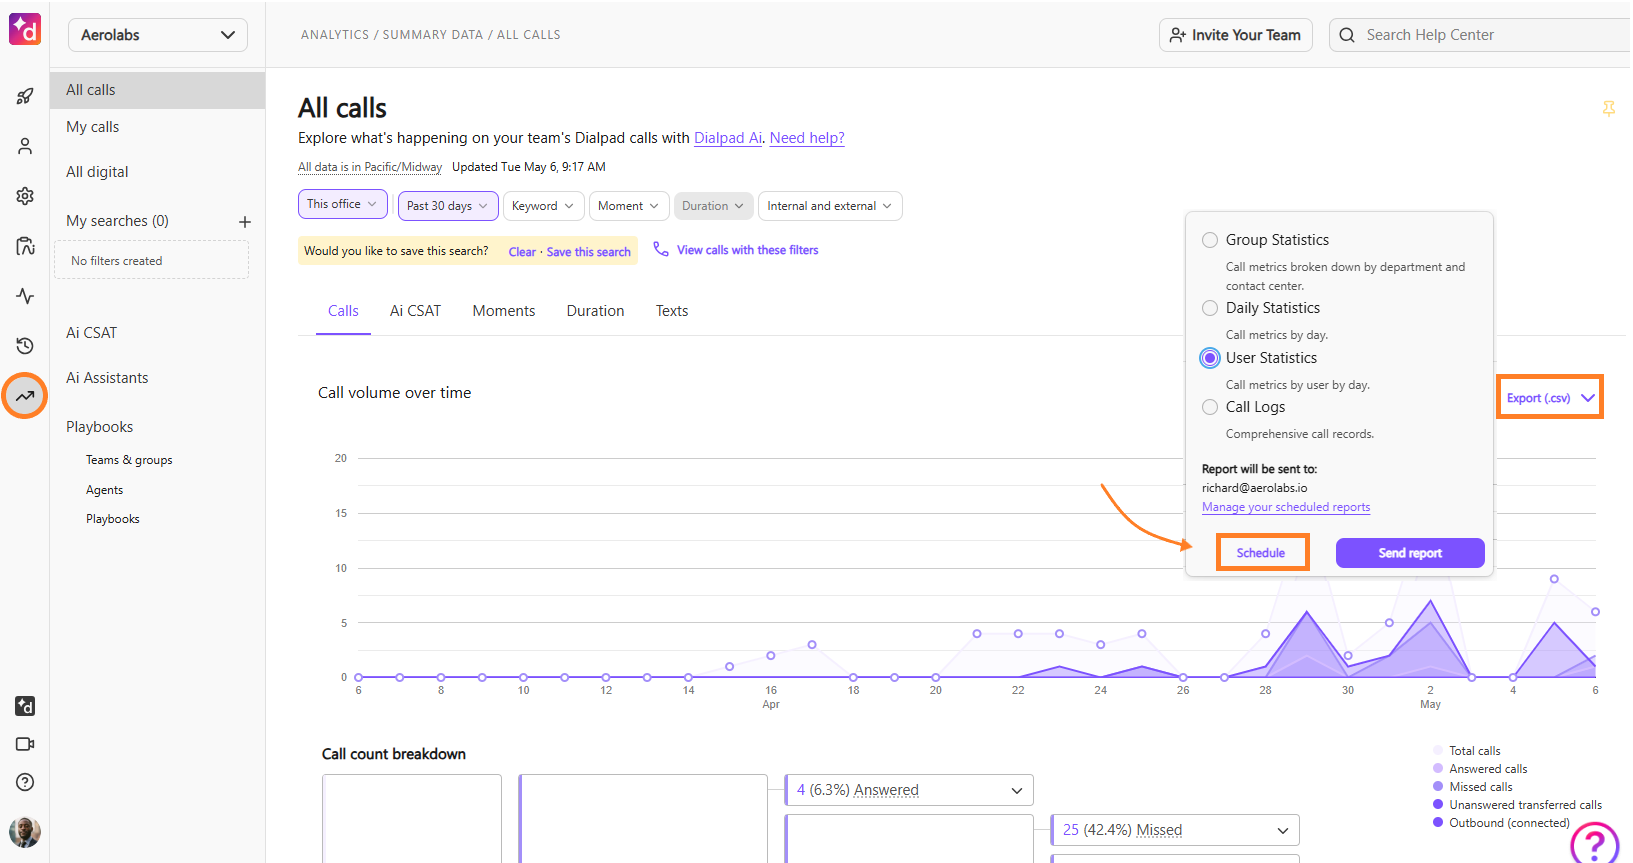Image resolution: width=1633 pixels, height=863 pixels.
Task: Expand the 25 (42.4%) Missed dropdown
Action: [x=1175, y=830]
